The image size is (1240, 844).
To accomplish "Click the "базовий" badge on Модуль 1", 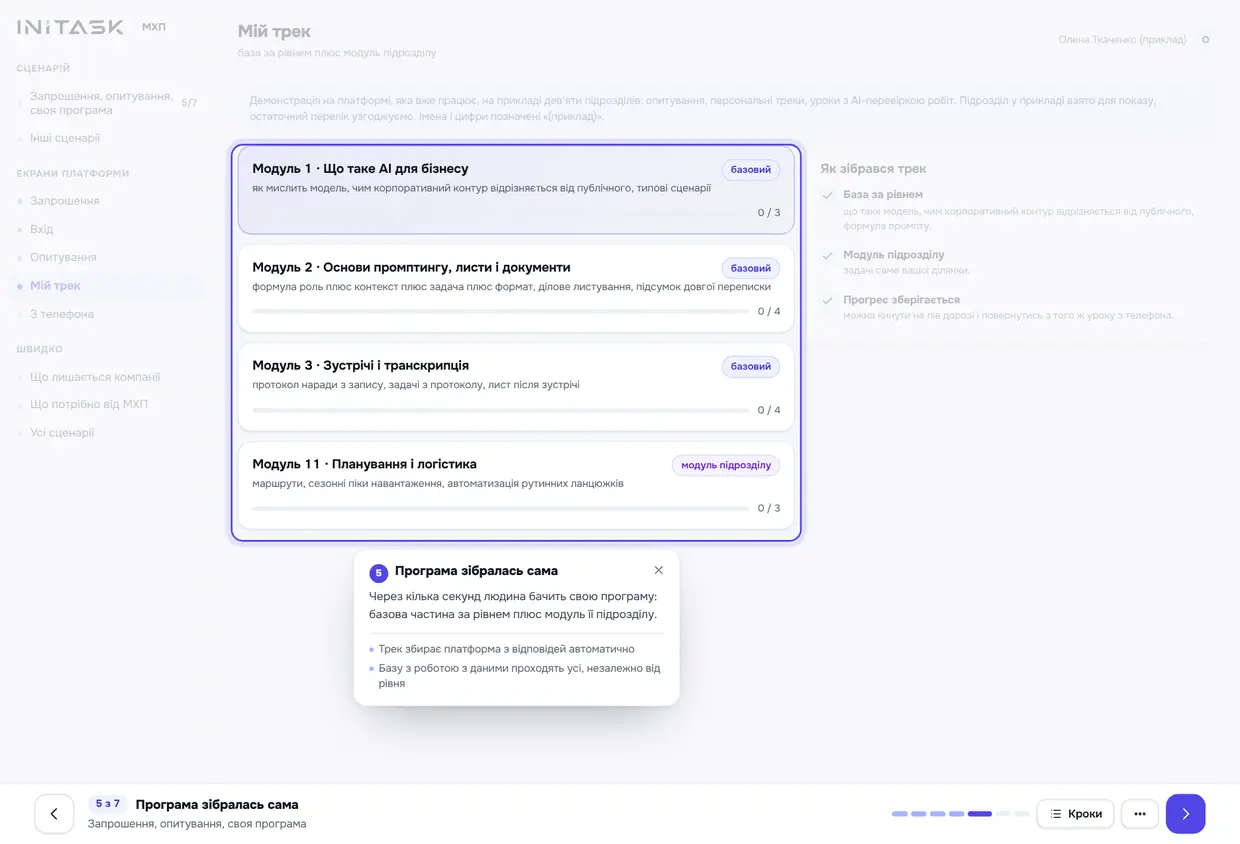I will [751, 170].
